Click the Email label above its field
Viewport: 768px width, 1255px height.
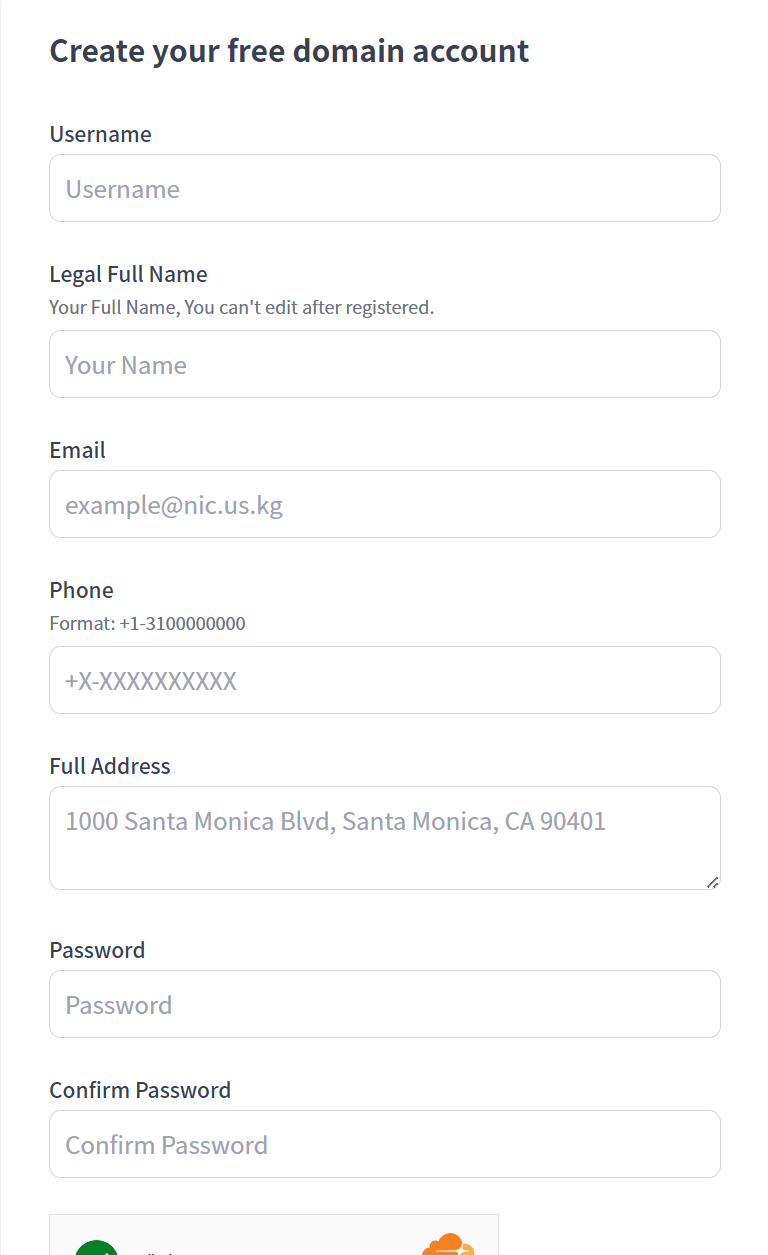77,450
